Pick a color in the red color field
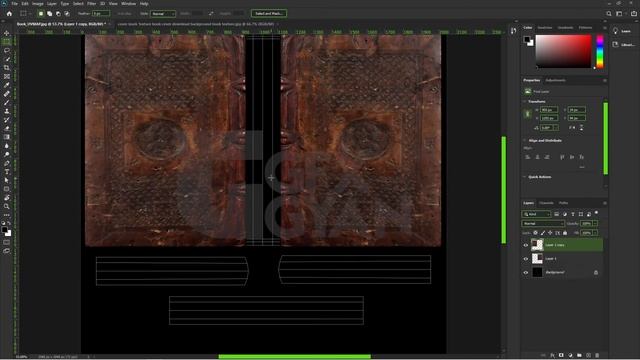The height and width of the screenshot is (360, 640). (563, 51)
